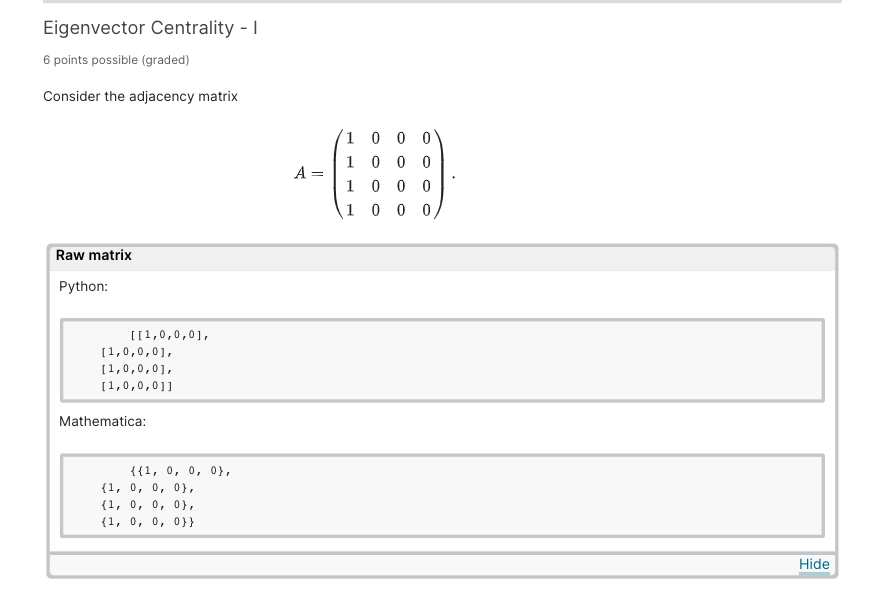Click first row of Python matrix code
Screen dimensions: 890x594
167,334
